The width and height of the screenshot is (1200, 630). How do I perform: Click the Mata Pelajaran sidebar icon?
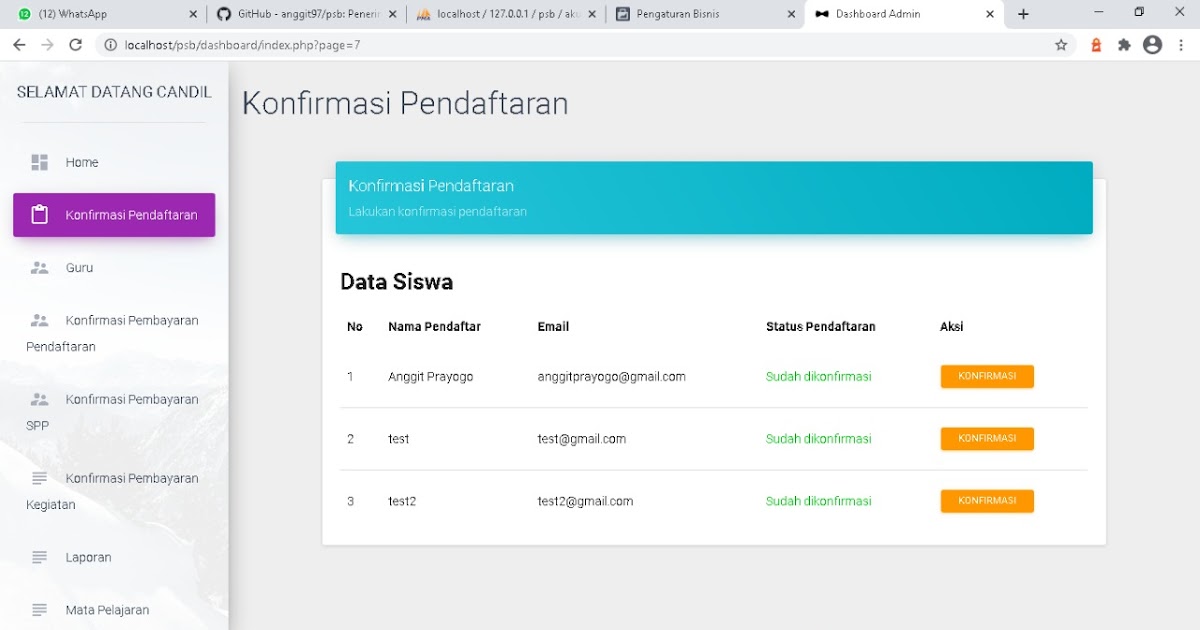click(x=40, y=609)
